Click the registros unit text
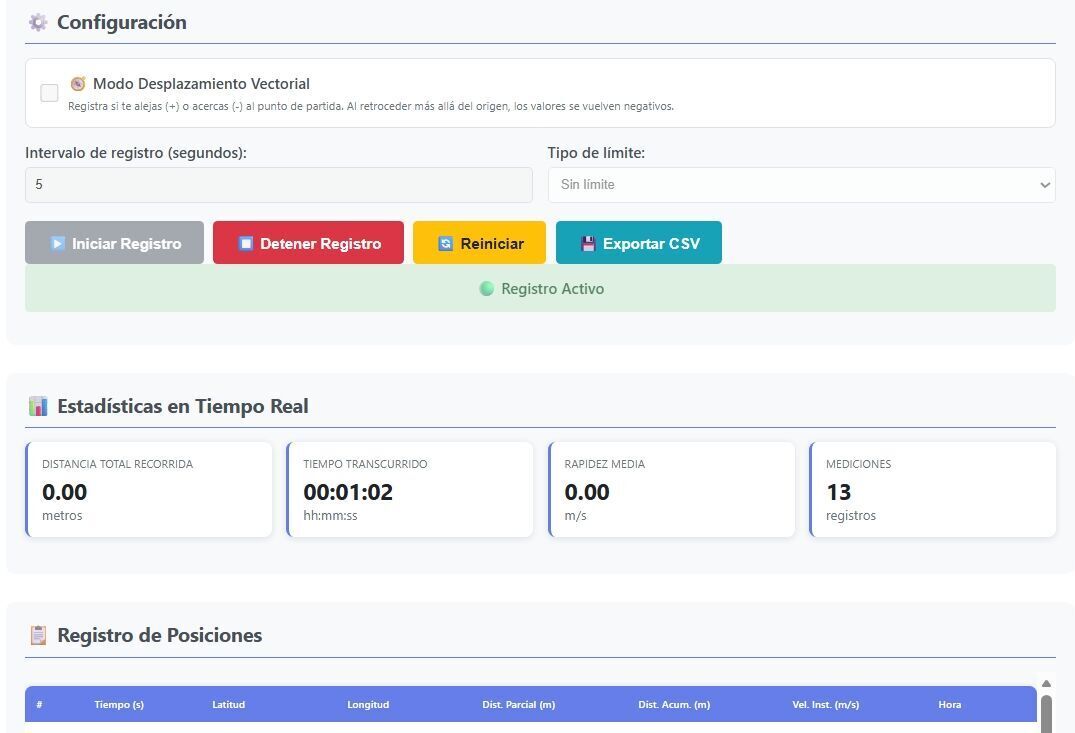Viewport: 1075px width, 733px height. pos(851,516)
